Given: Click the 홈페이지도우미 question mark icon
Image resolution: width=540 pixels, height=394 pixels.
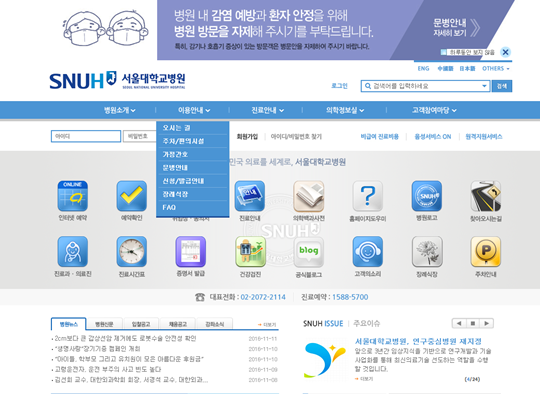Looking at the screenshot, I should [x=367, y=196].
